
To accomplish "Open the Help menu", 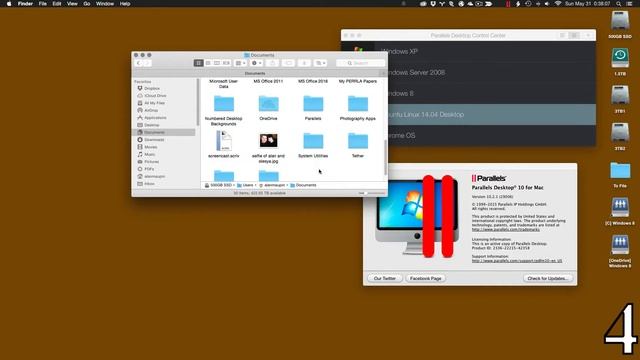I will click(x=125, y=4).
